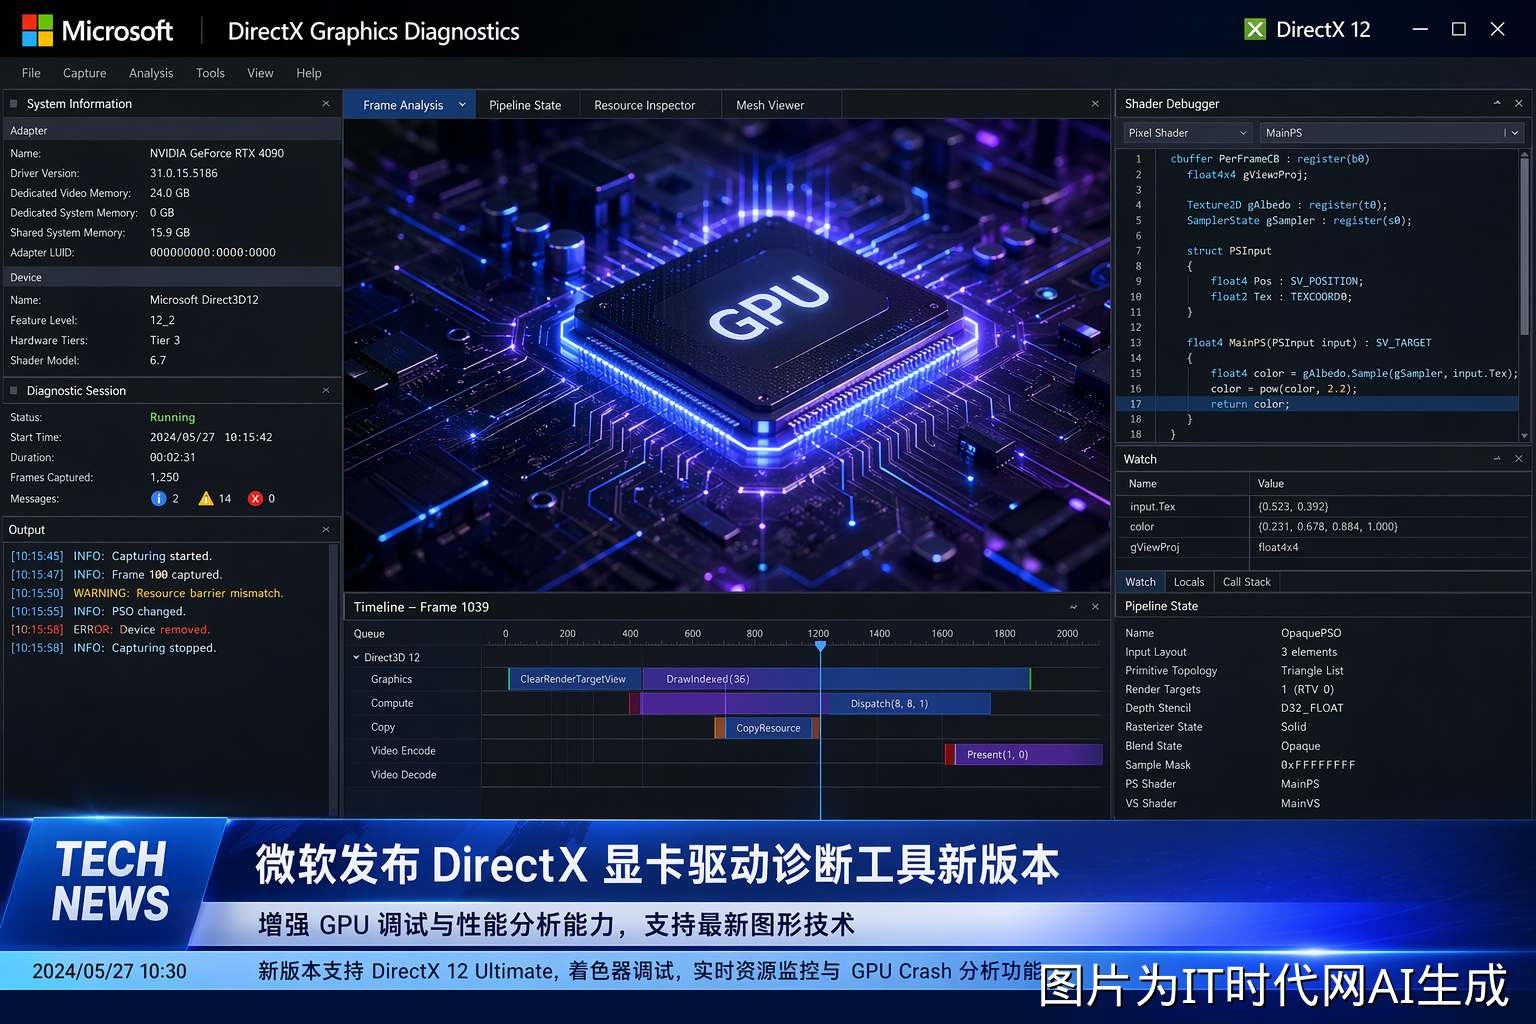The height and width of the screenshot is (1024, 1536).
Task: Click the Diagnostic Session panel grip icon
Action: (14, 391)
